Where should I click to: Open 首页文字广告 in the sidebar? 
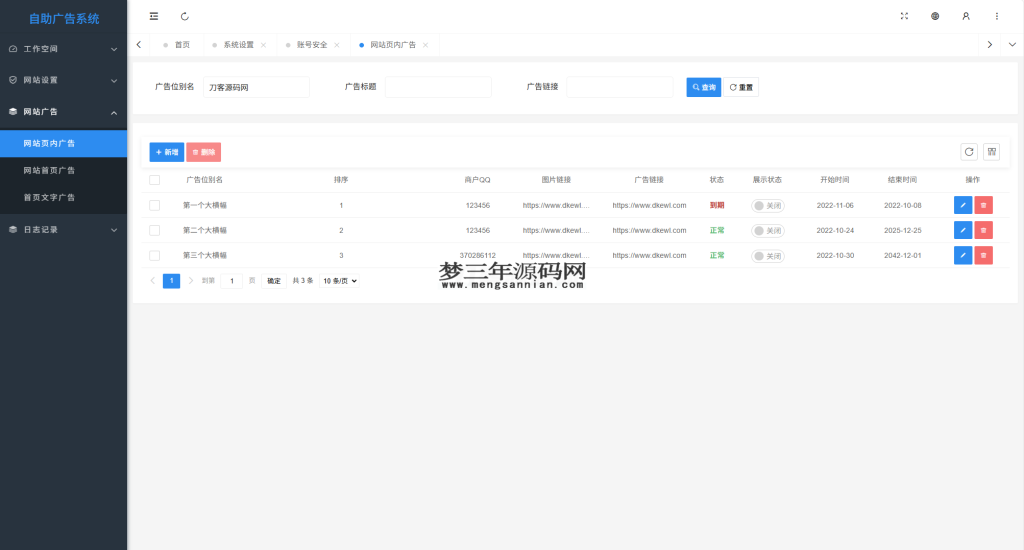point(63,197)
